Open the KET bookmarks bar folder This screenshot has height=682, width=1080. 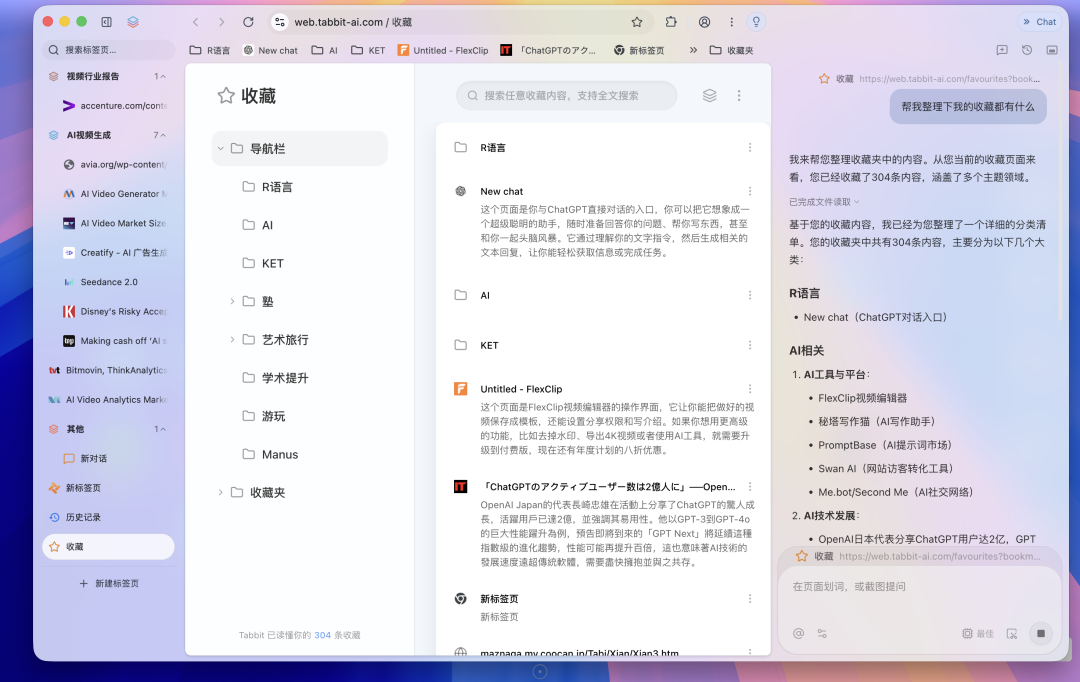(x=368, y=50)
